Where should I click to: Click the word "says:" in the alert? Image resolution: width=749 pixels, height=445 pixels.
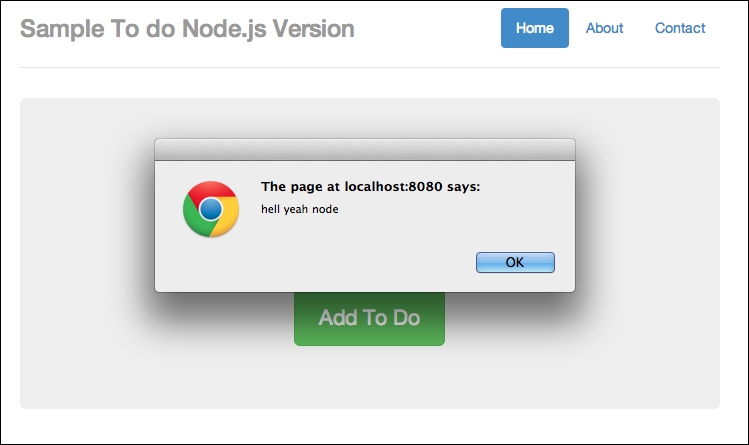(x=462, y=186)
